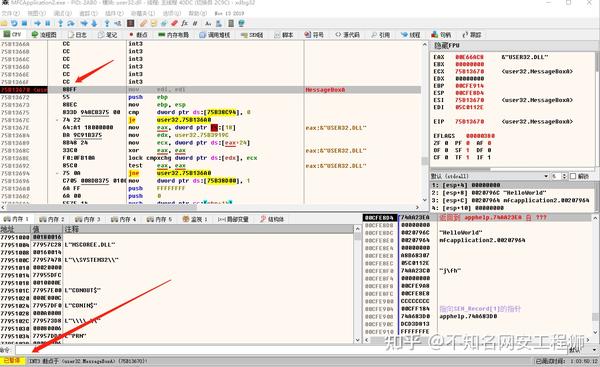Image resolution: width=600 pixels, height=367 pixels.
Task: Click the fx functions toolbar icon
Action: tap(184, 23)
